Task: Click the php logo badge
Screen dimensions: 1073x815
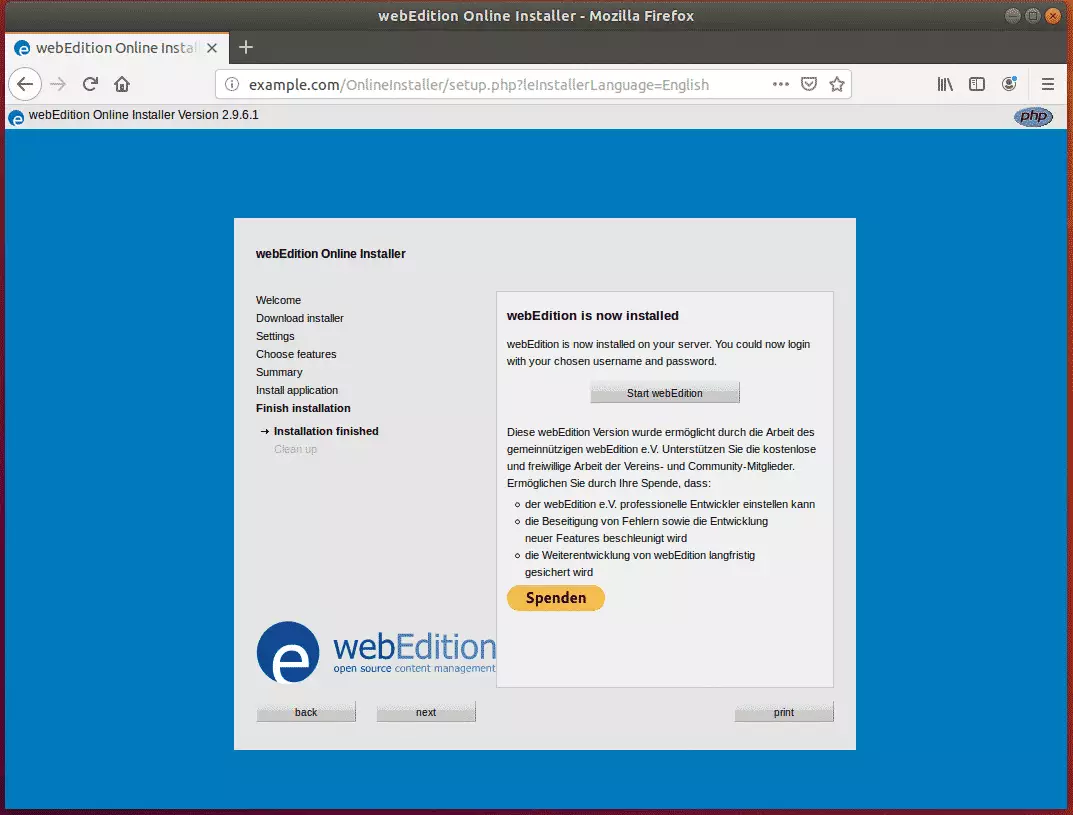Action: [x=1033, y=116]
